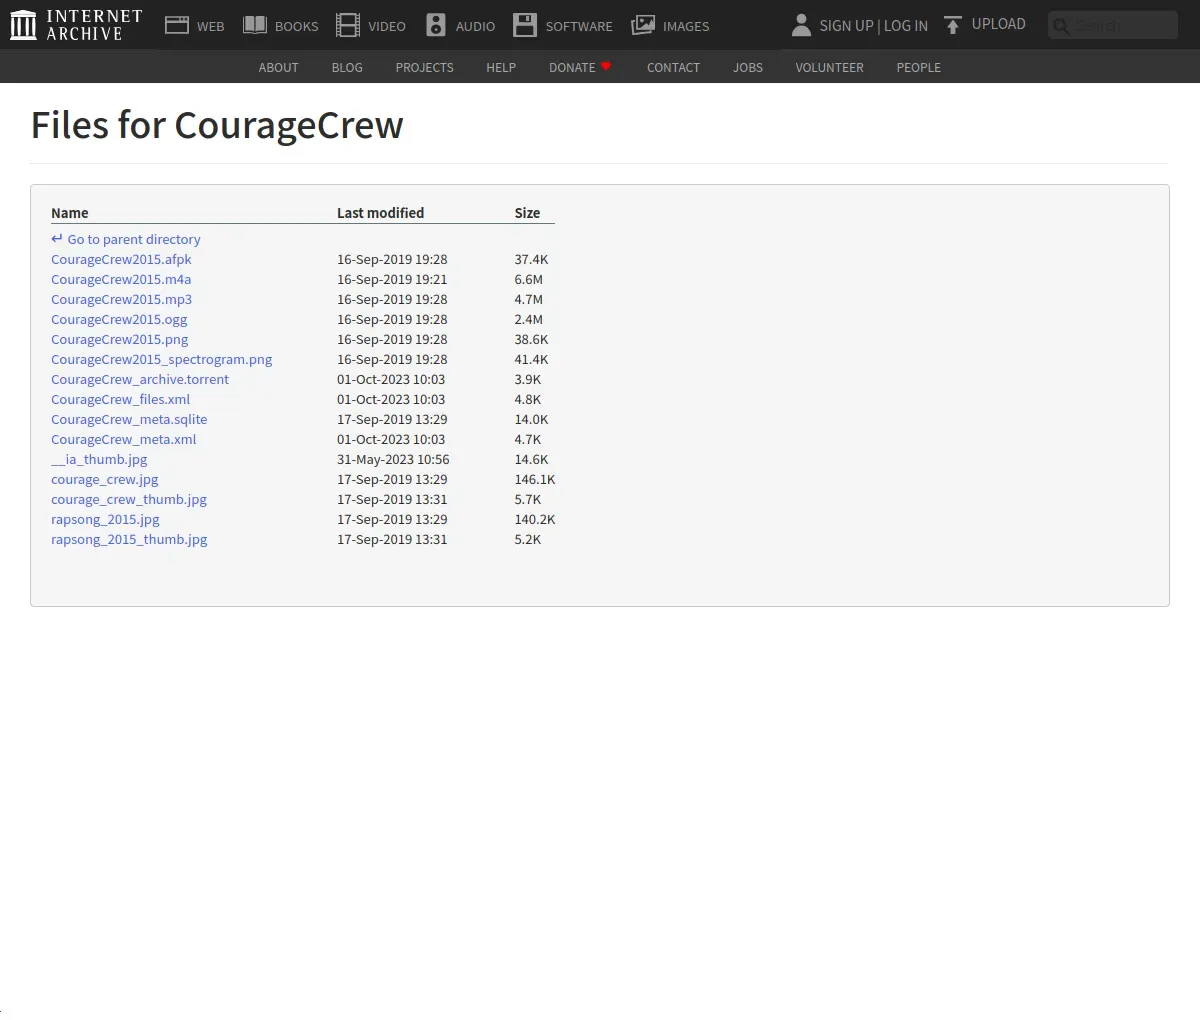Open CourageCrew2015.mp3 file
Screen dimensions: 1200x1020
click(x=121, y=300)
